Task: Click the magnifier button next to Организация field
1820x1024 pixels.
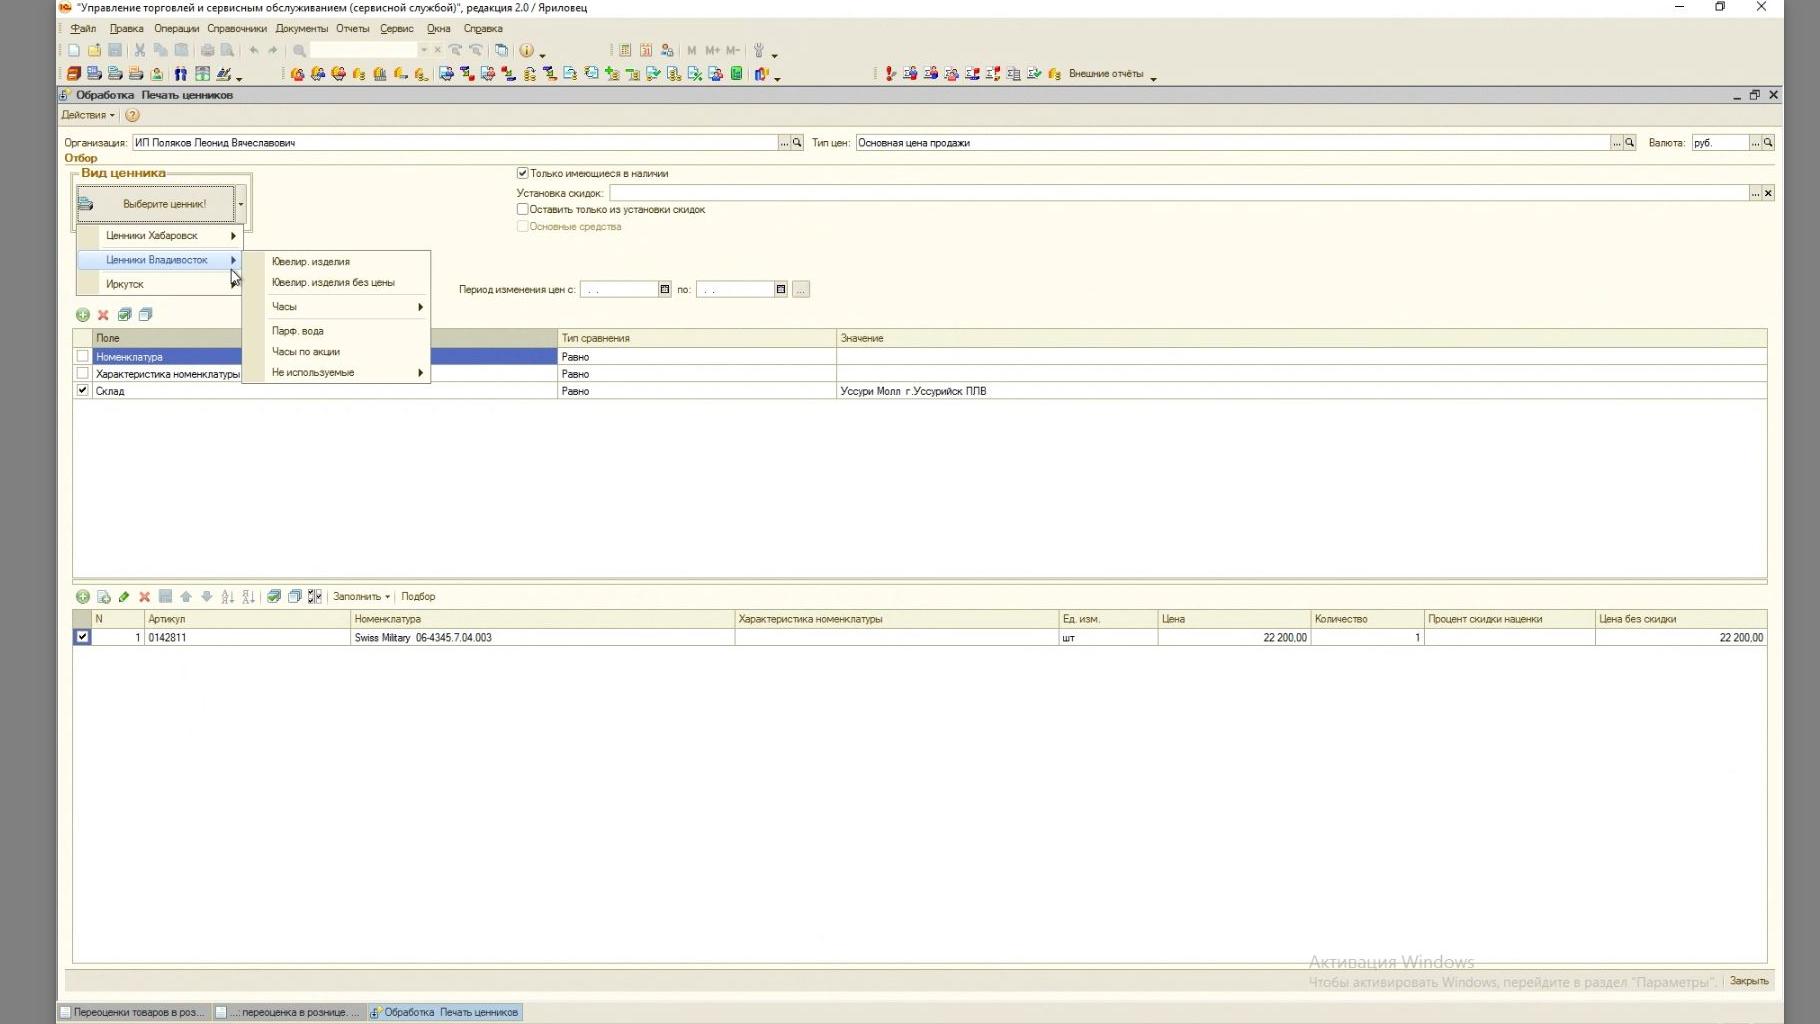Action: click(797, 143)
